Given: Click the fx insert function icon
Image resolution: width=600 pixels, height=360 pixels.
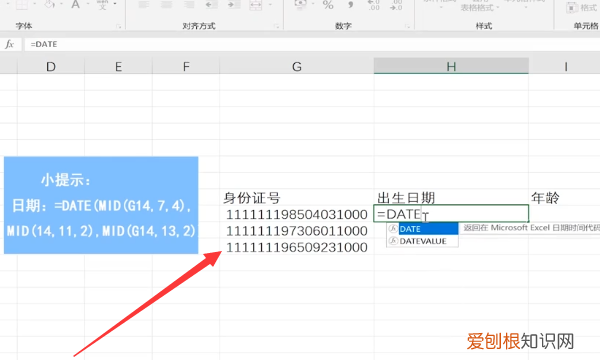Looking at the screenshot, I should [9, 44].
